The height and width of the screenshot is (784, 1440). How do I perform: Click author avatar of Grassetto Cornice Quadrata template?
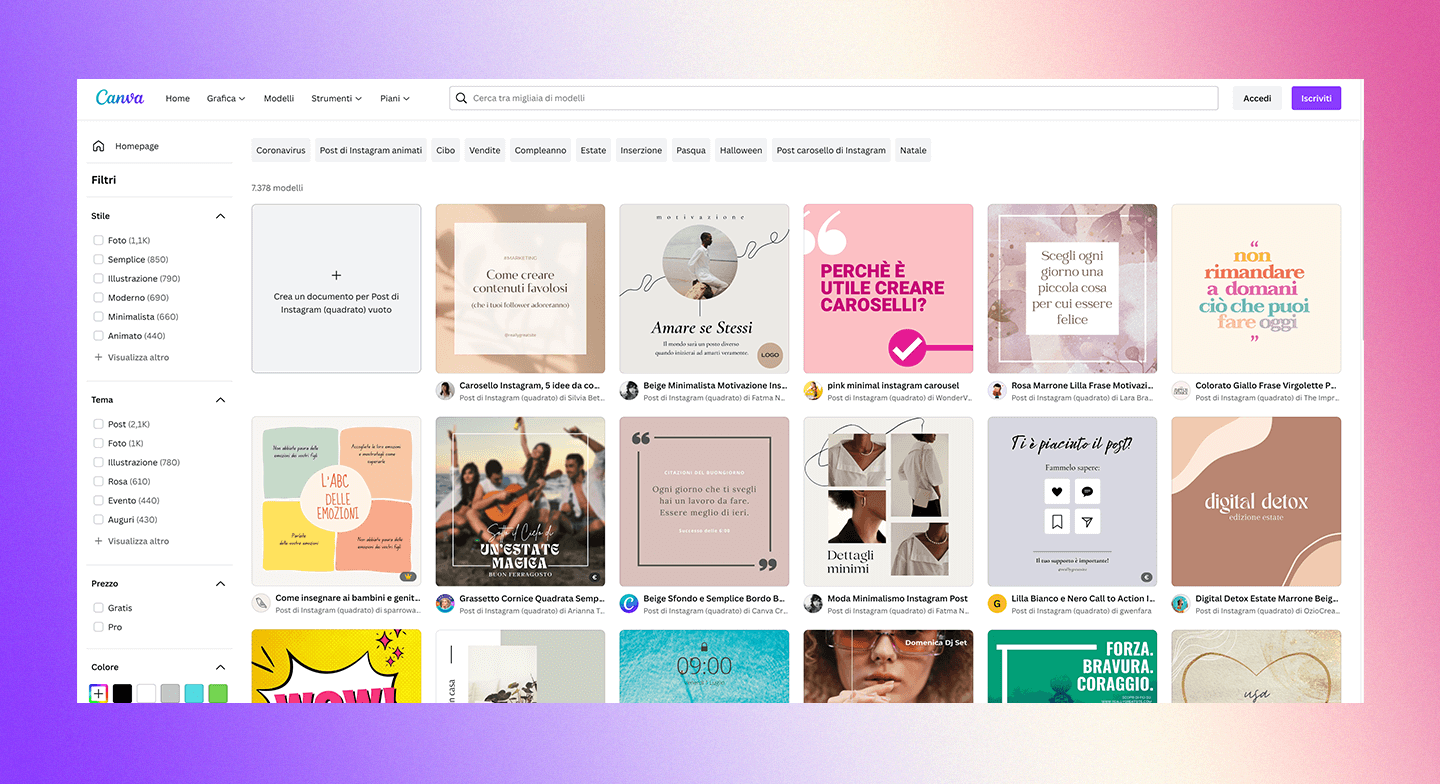click(445, 604)
